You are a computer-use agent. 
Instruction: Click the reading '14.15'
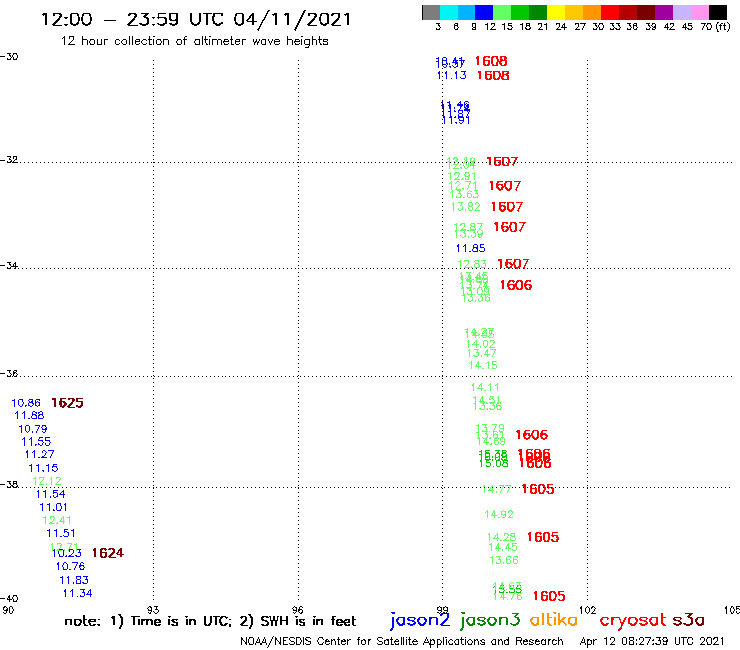pyautogui.click(x=483, y=365)
